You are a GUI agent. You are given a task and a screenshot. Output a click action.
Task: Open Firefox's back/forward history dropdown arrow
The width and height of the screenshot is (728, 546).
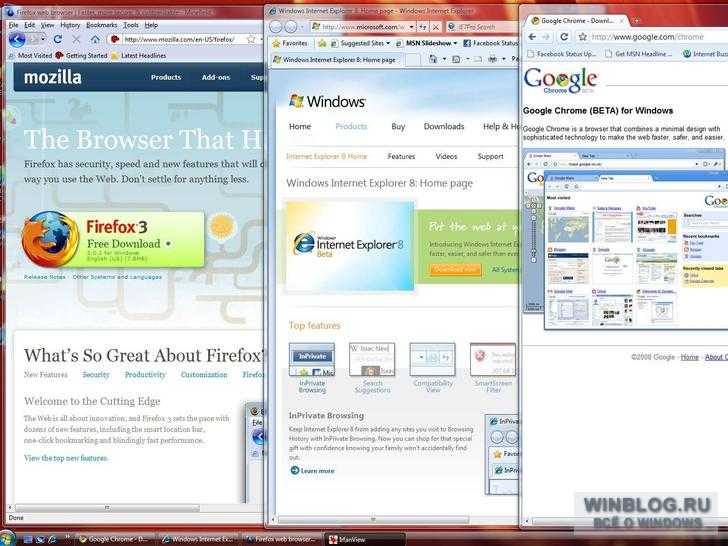[43, 39]
